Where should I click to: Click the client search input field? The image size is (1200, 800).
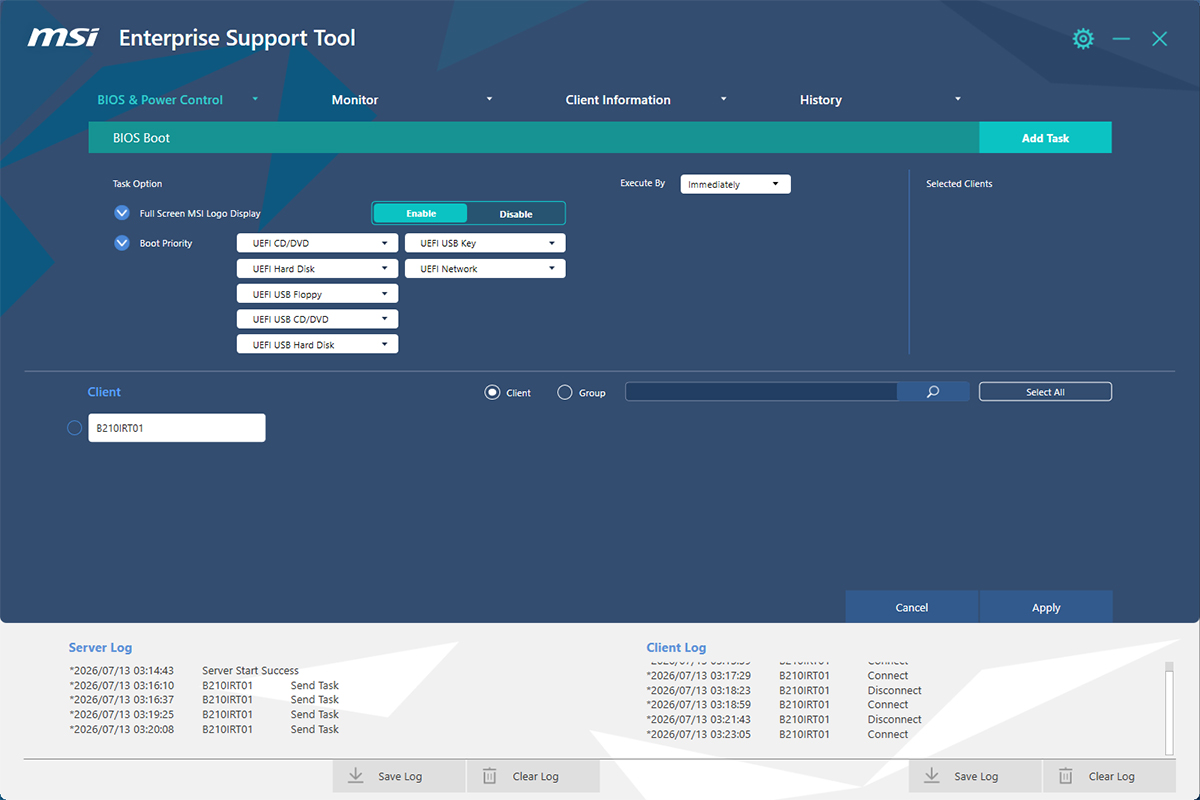tap(761, 392)
